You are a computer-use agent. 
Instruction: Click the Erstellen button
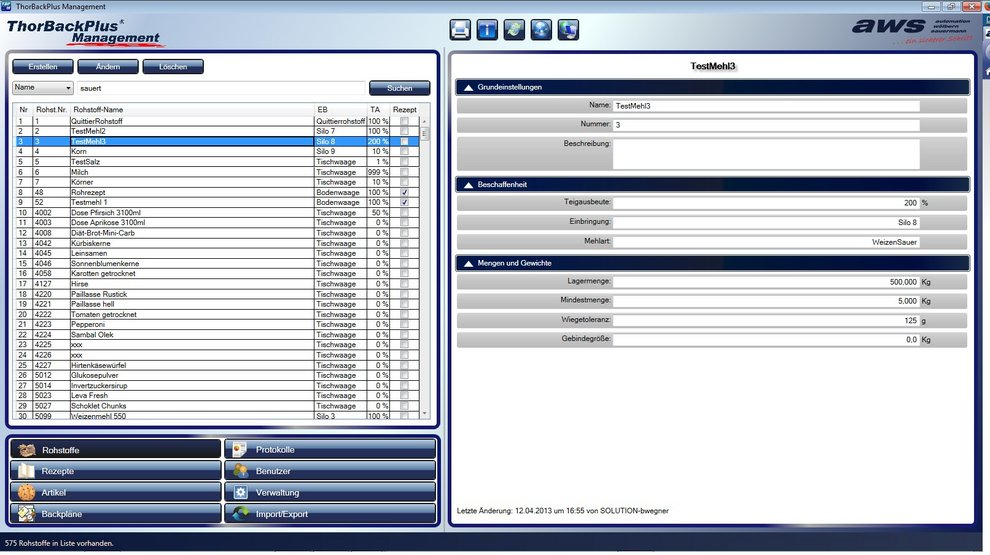pyautogui.click(x=43, y=66)
